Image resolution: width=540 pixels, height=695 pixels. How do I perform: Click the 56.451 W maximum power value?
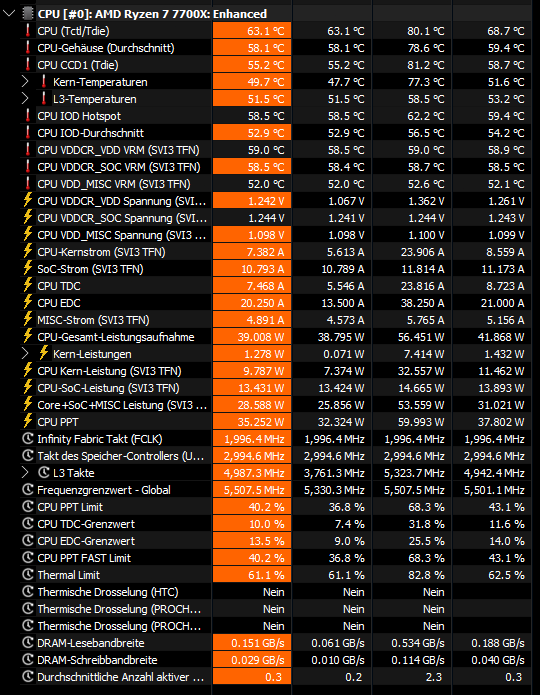pos(421,337)
